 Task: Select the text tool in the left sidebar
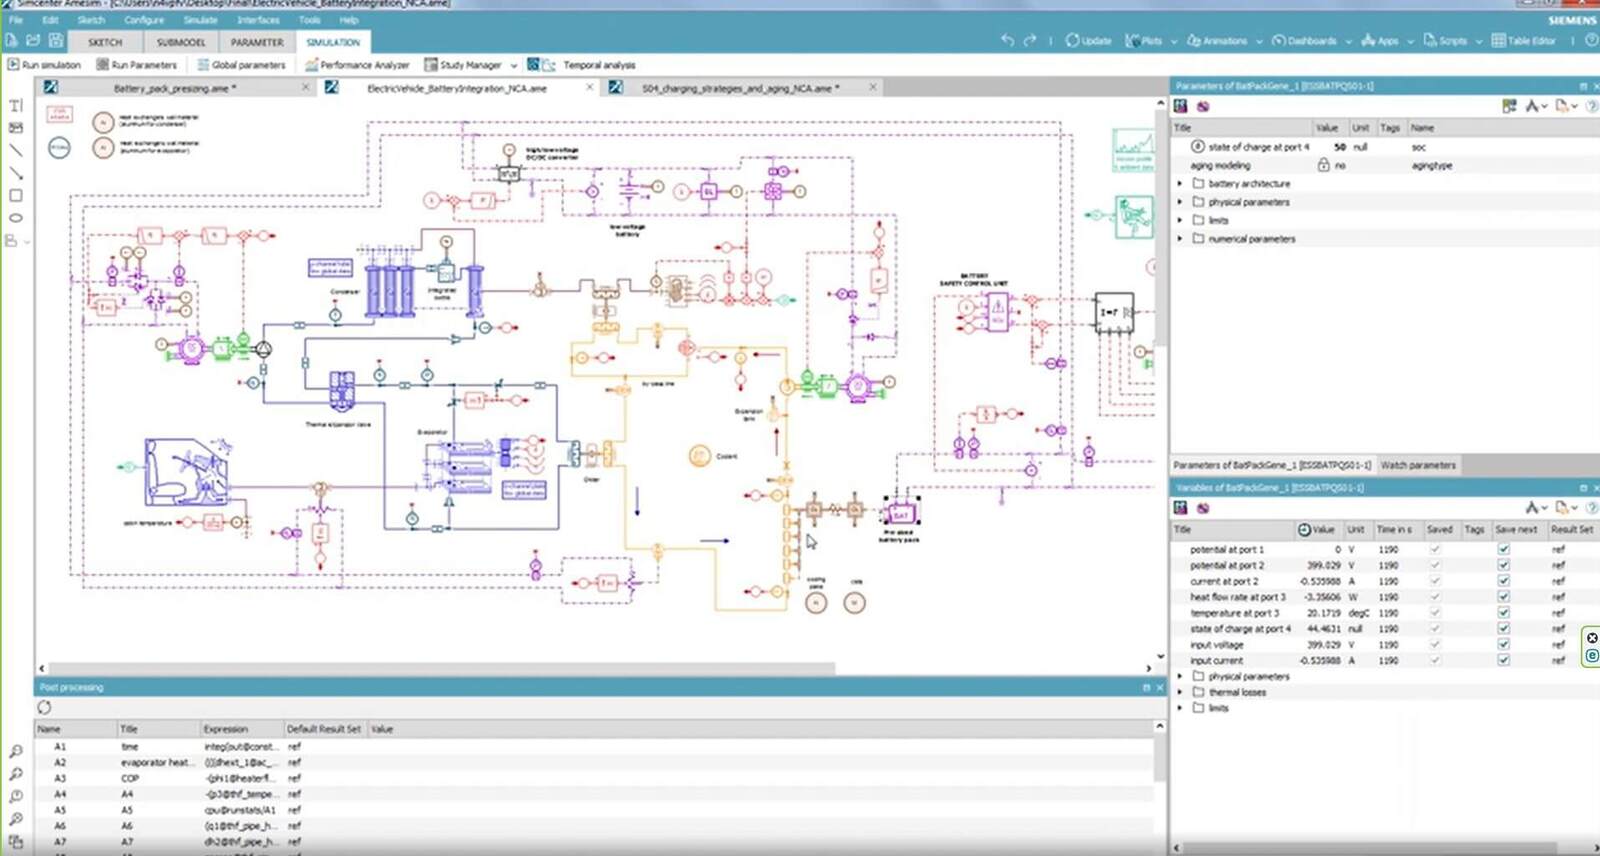(x=16, y=105)
